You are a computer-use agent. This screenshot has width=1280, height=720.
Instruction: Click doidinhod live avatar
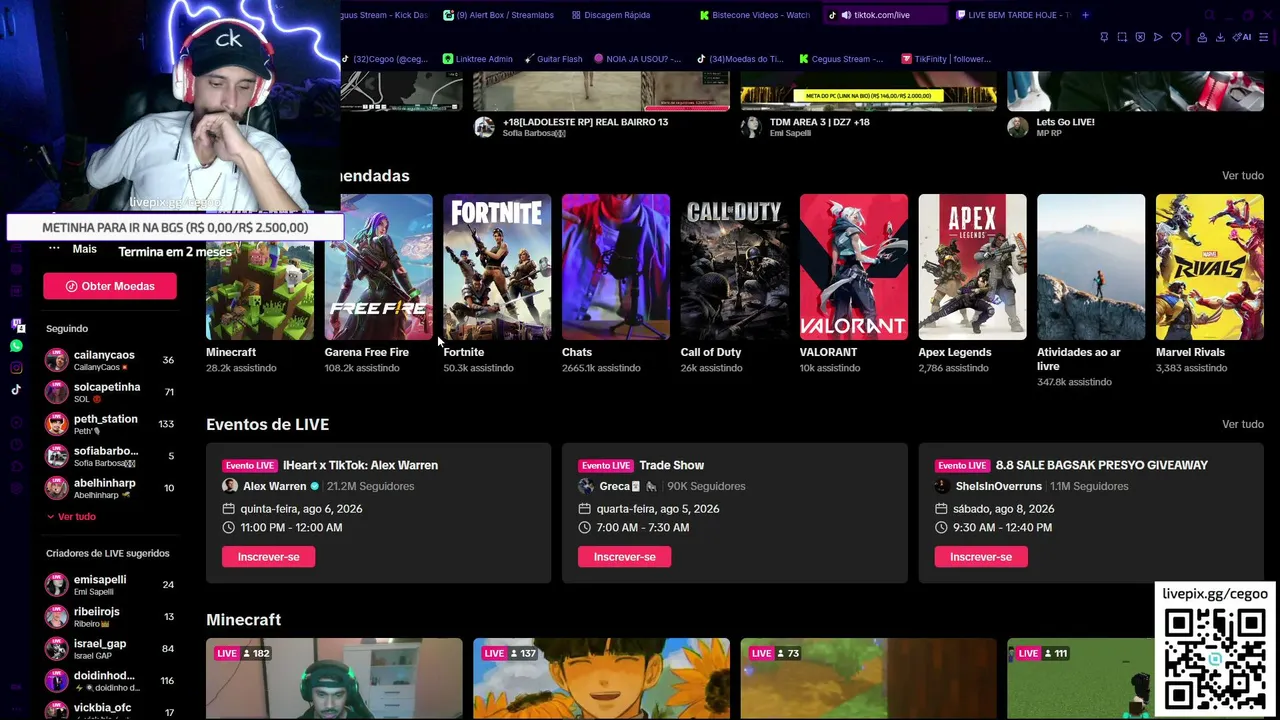pos(57,681)
